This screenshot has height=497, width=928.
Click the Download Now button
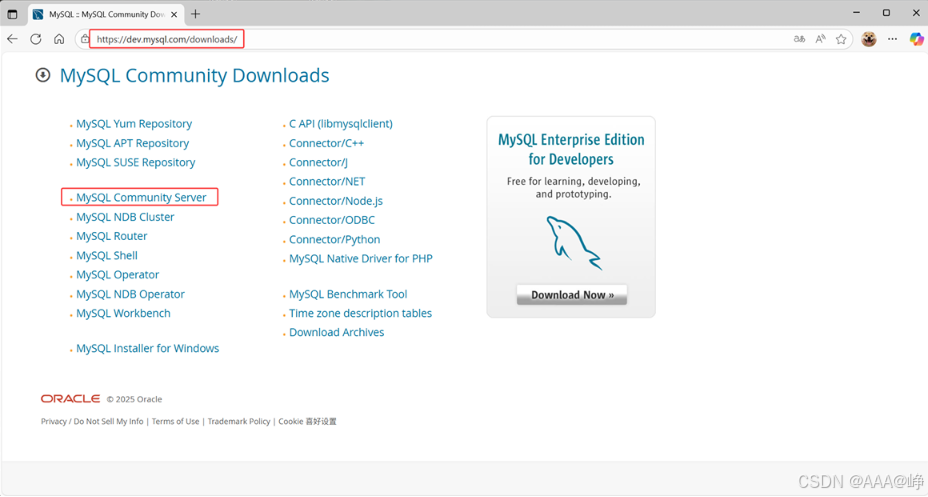(572, 295)
